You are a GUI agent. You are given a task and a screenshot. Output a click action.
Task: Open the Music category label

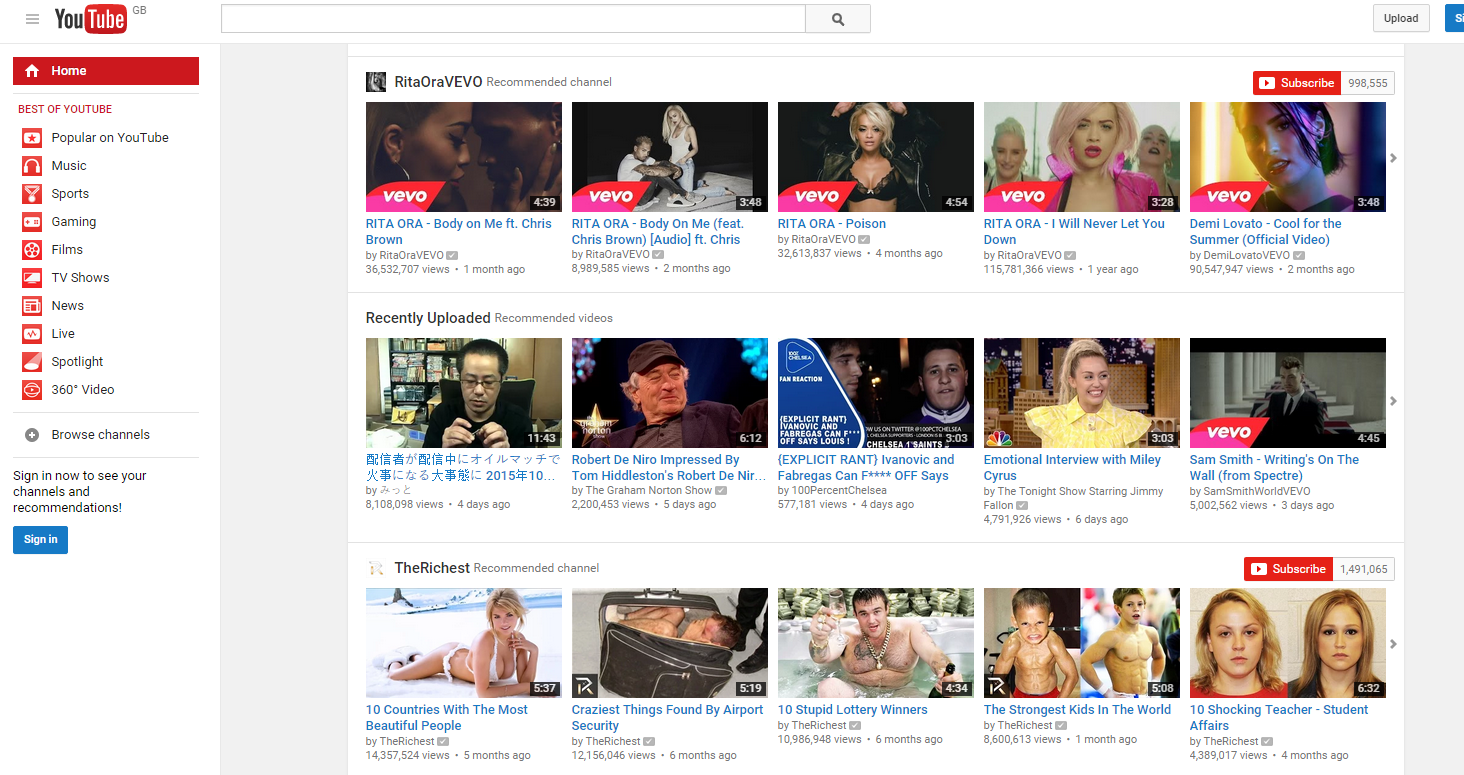pos(69,166)
